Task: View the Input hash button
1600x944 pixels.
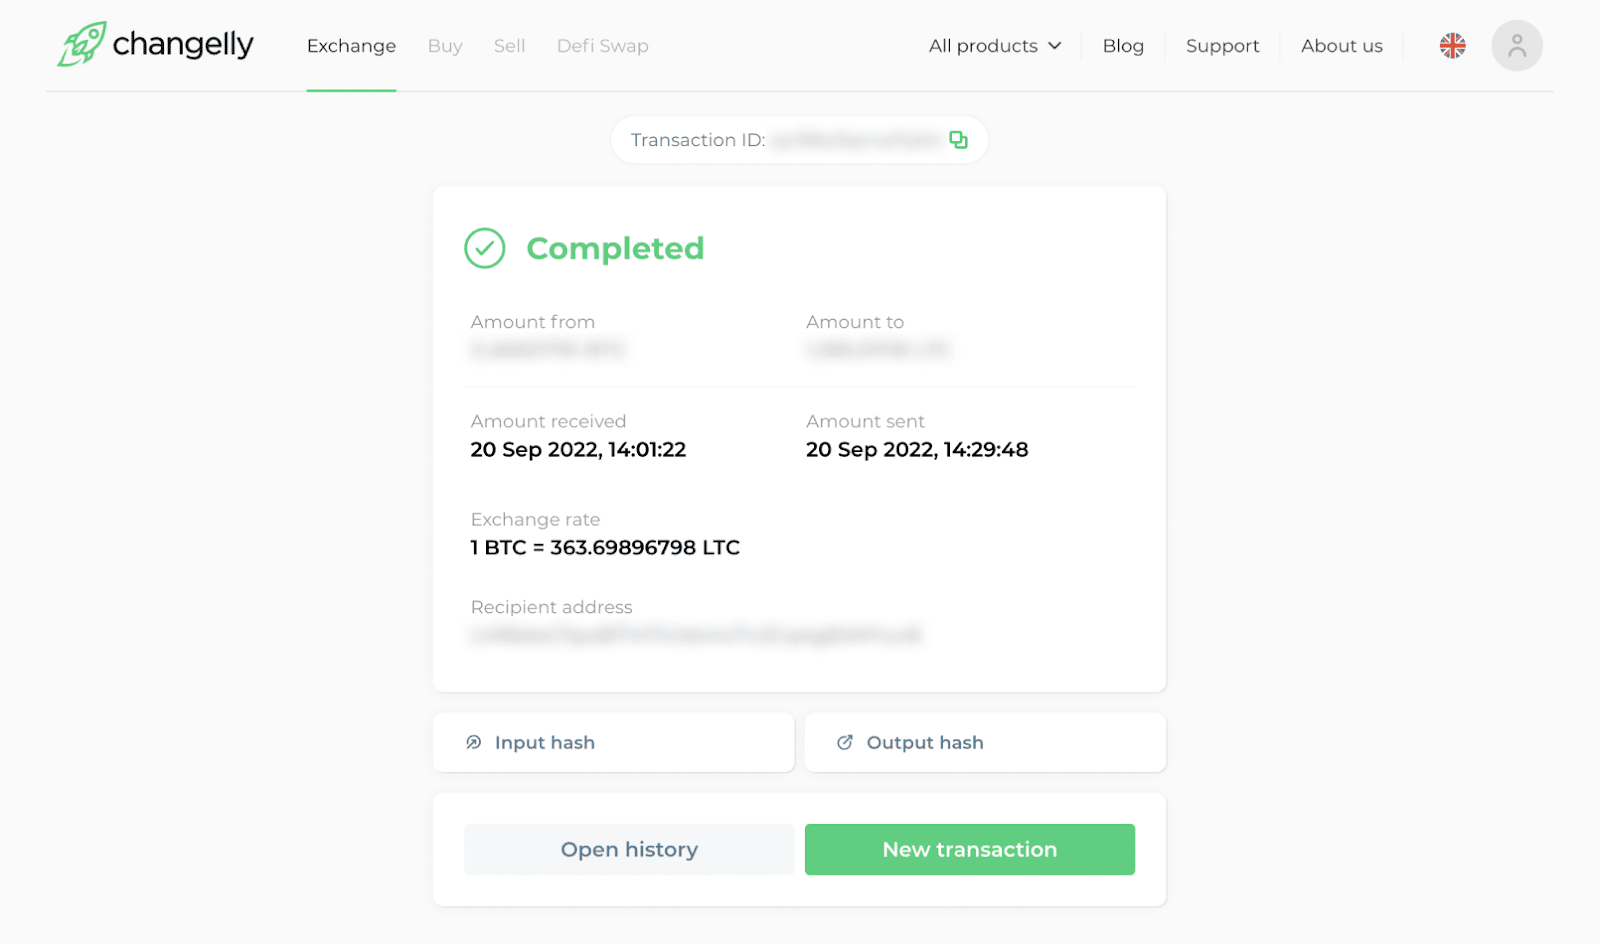Action: tap(613, 742)
